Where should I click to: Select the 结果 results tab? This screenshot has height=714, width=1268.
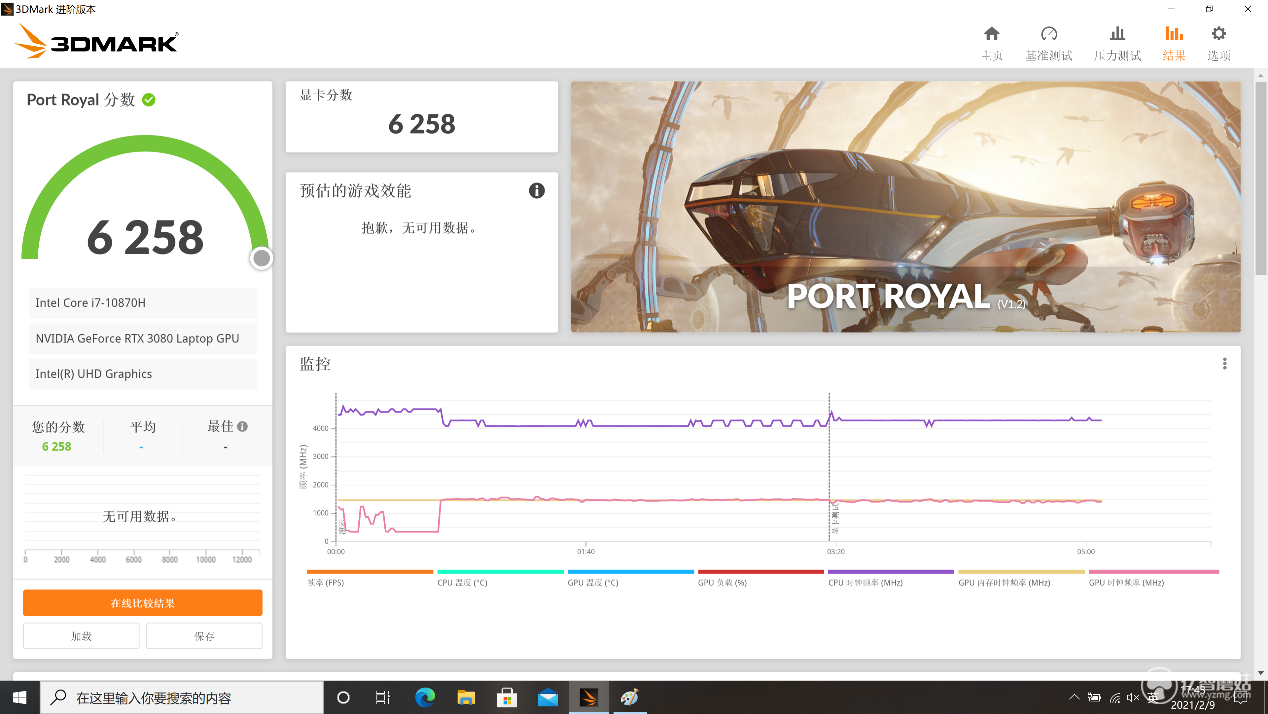tap(1174, 43)
